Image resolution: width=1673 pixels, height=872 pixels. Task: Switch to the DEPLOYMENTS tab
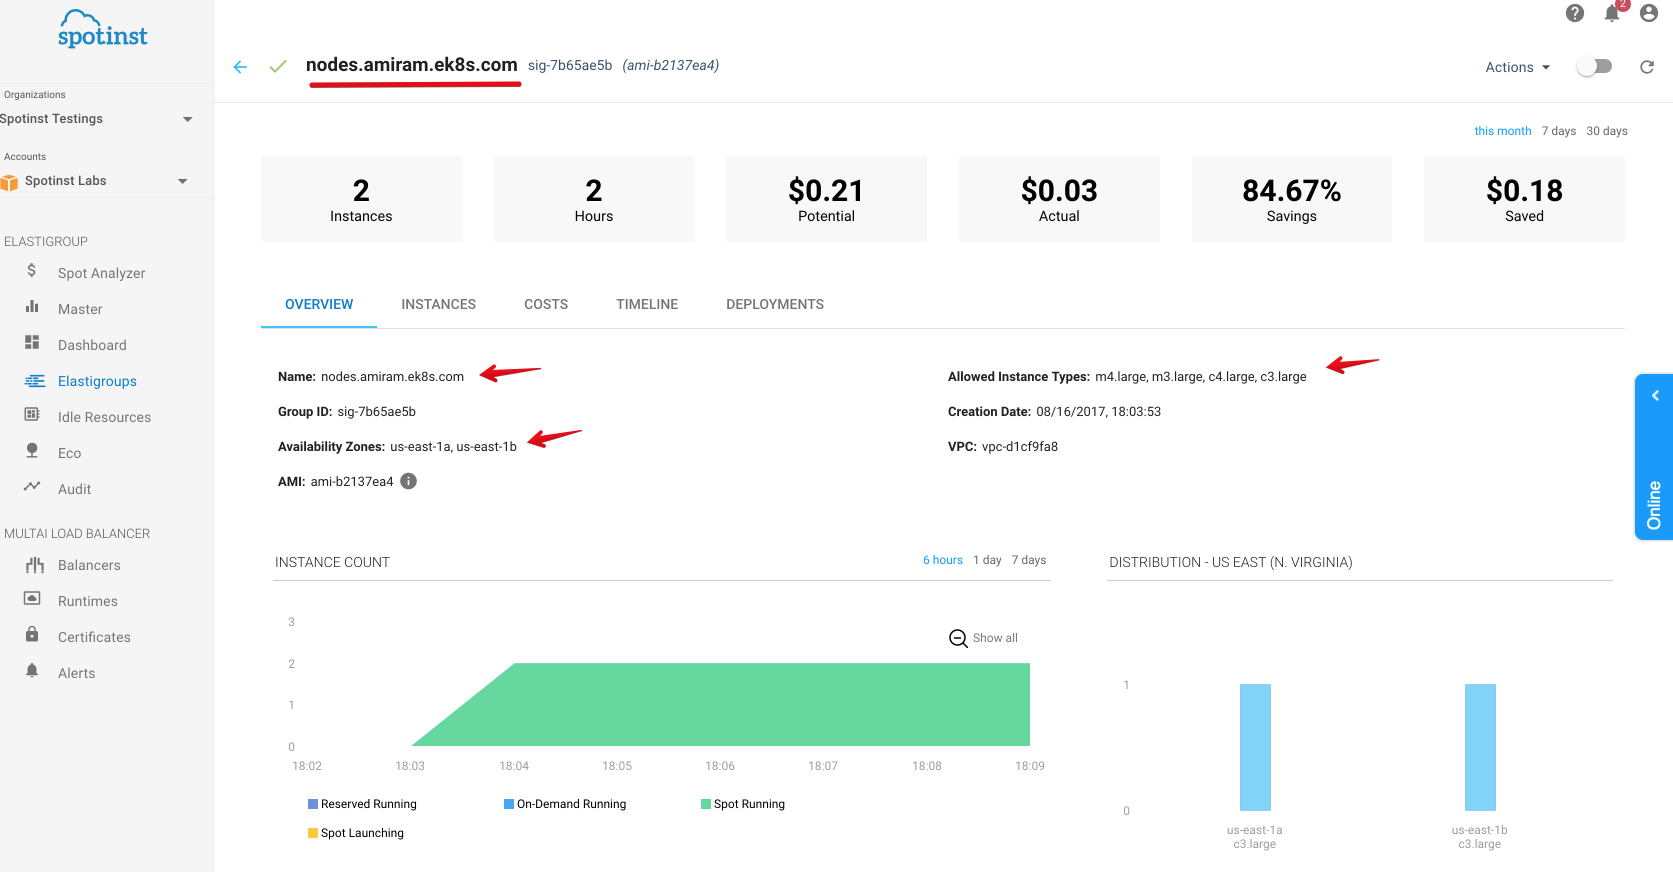pyautogui.click(x=774, y=304)
